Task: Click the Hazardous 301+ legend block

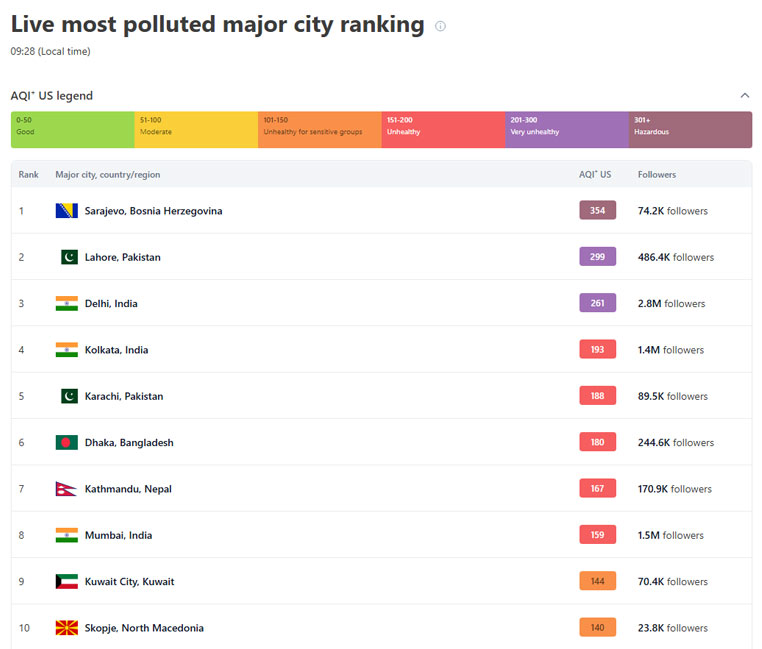Action: point(690,129)
